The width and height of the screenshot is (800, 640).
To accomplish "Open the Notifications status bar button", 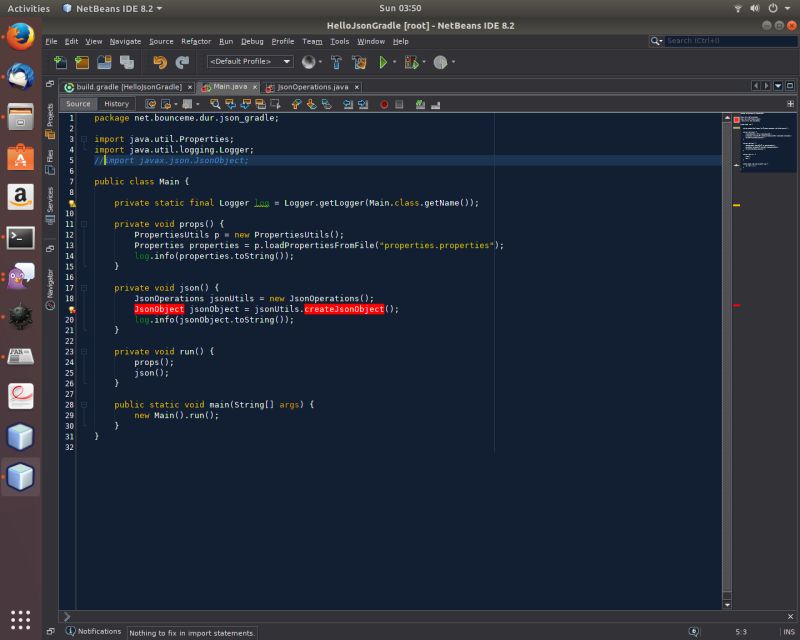I will [x=94, y=631].
